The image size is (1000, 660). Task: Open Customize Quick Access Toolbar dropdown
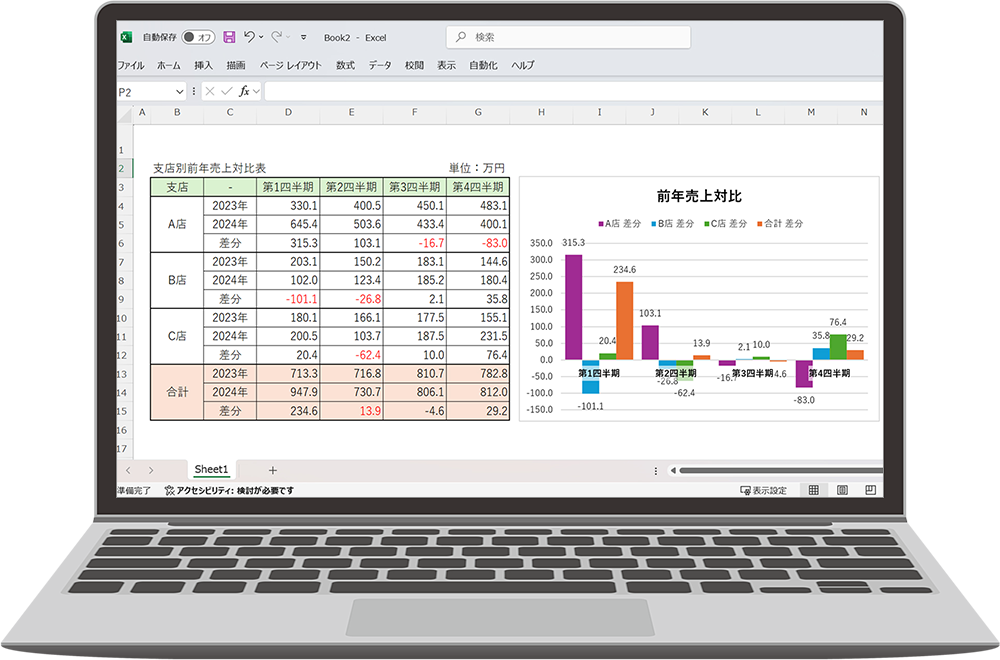point(303,37)
